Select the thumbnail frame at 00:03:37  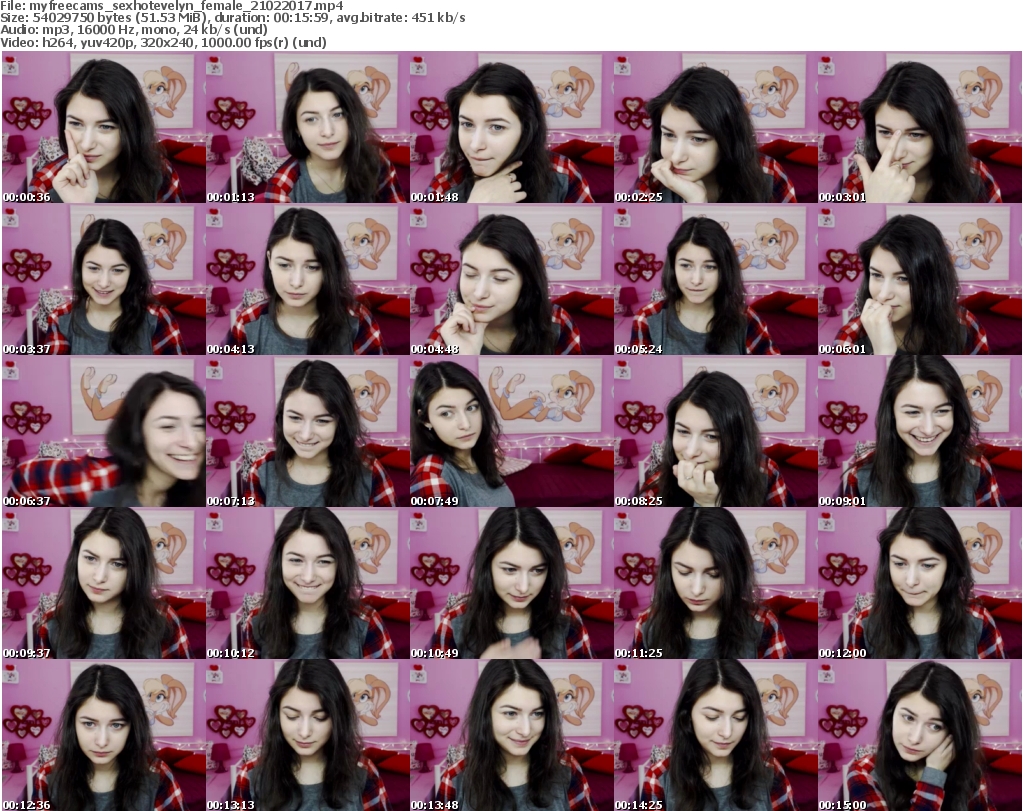pyautogui.click(x=104, y=279)
